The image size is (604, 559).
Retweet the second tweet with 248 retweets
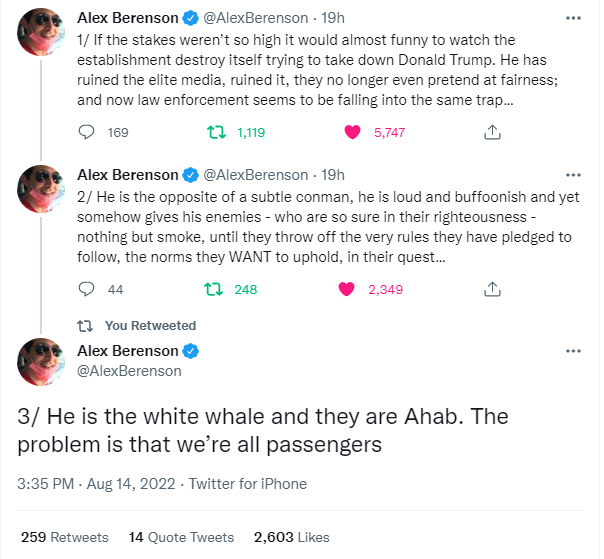(x=212, y=289)
